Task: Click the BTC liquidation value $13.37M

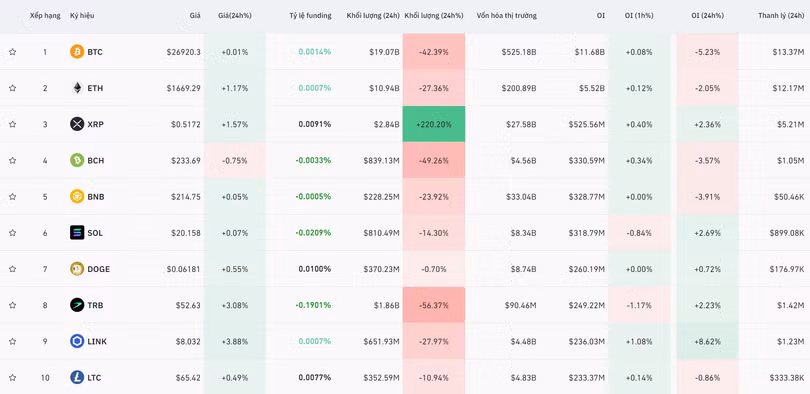Action: [788, 52]
